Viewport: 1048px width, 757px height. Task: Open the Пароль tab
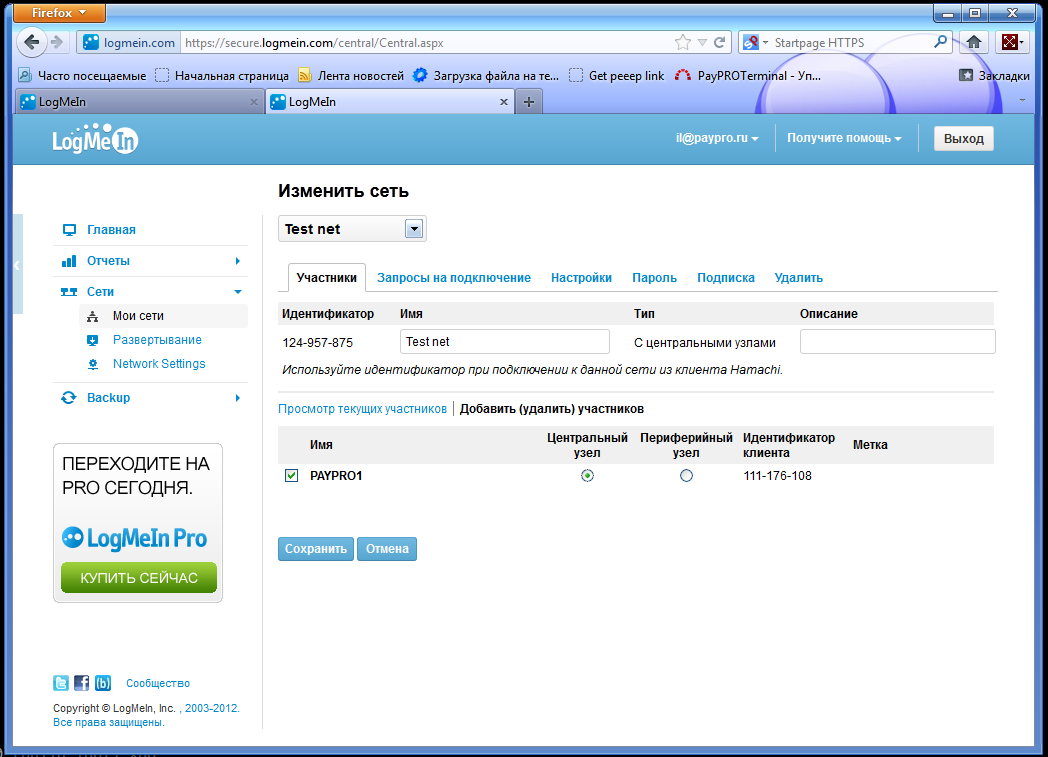click(654, 278)
